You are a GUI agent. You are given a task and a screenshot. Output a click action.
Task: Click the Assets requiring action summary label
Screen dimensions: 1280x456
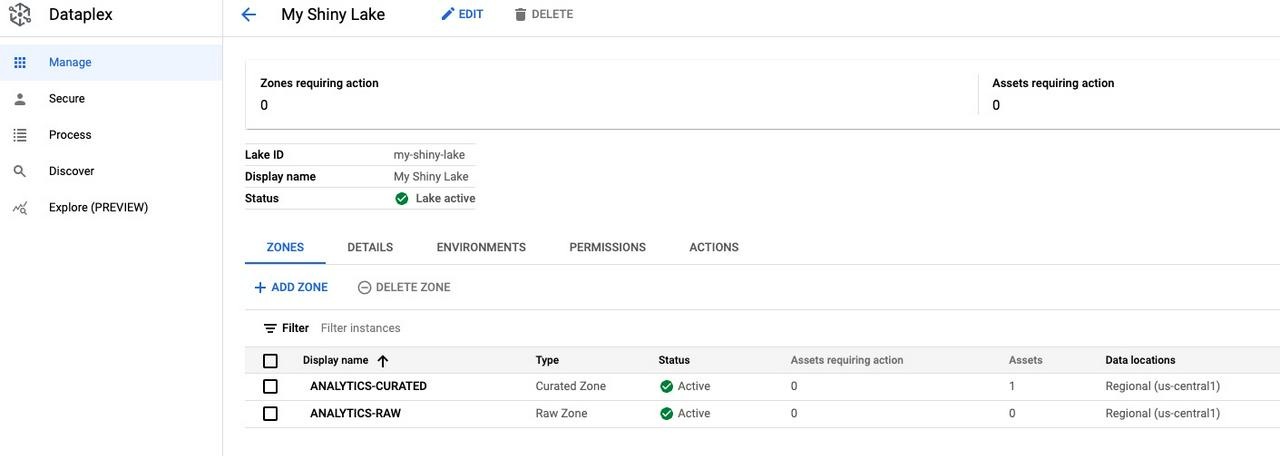tap(1053, 83)
